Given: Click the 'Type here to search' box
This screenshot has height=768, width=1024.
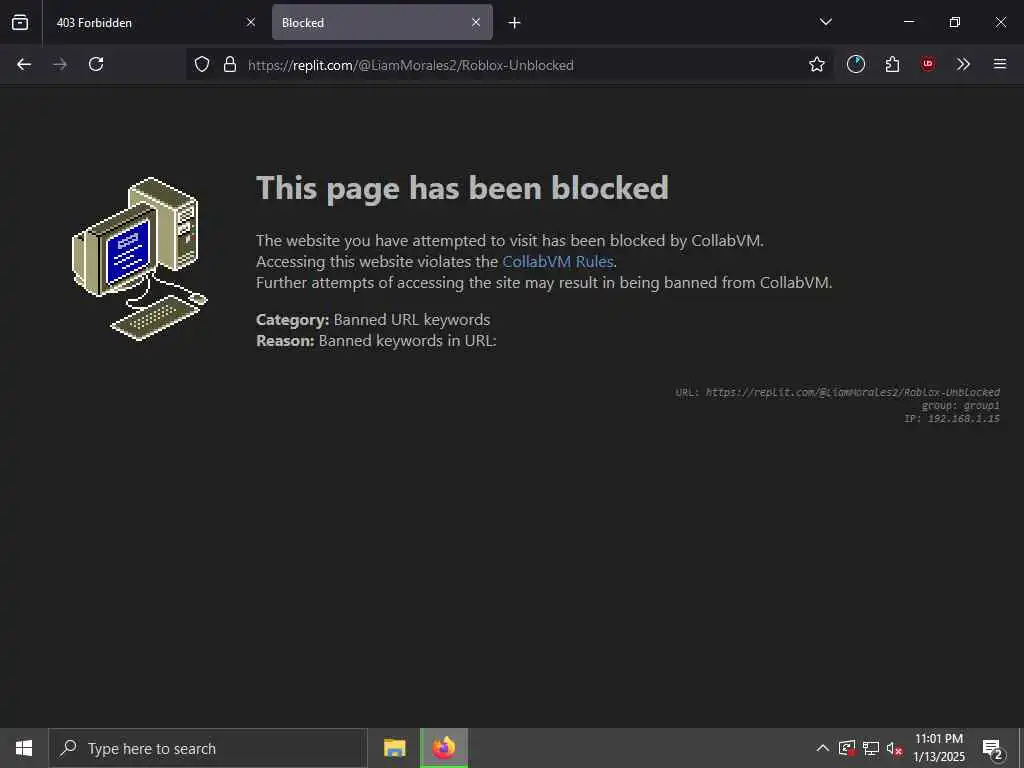Looking at the screenshot, I should point(208,748).
